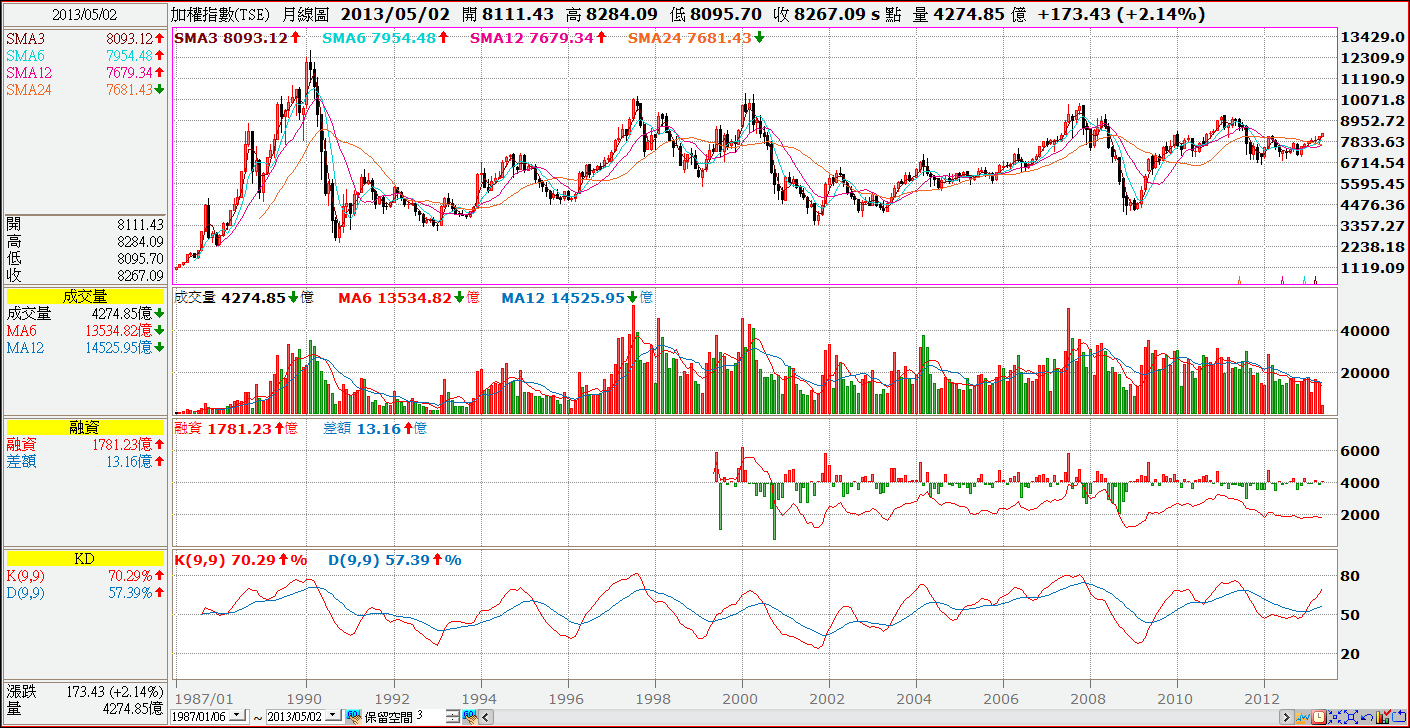1410x728 pixels.
Task: Click the SMA6 7954.48 legend label
Action: [x=385, y=38]
